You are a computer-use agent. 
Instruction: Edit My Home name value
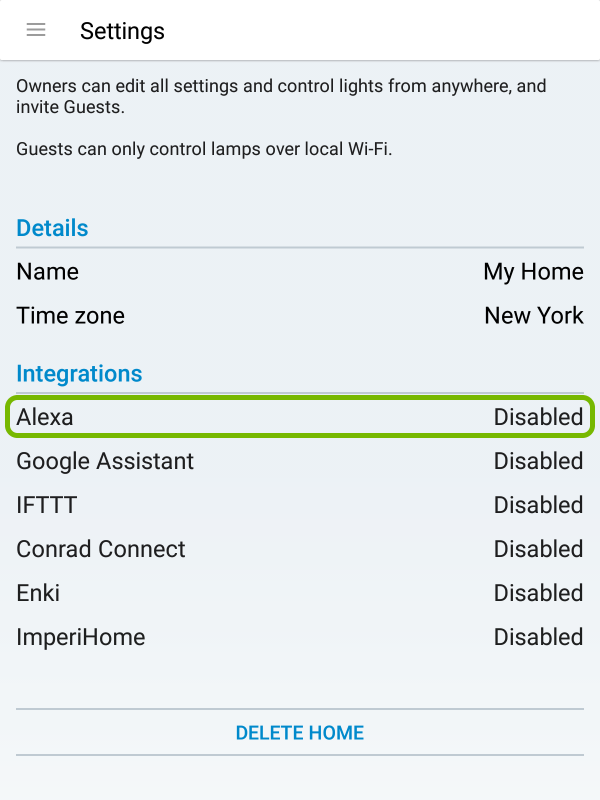point(533,271)
